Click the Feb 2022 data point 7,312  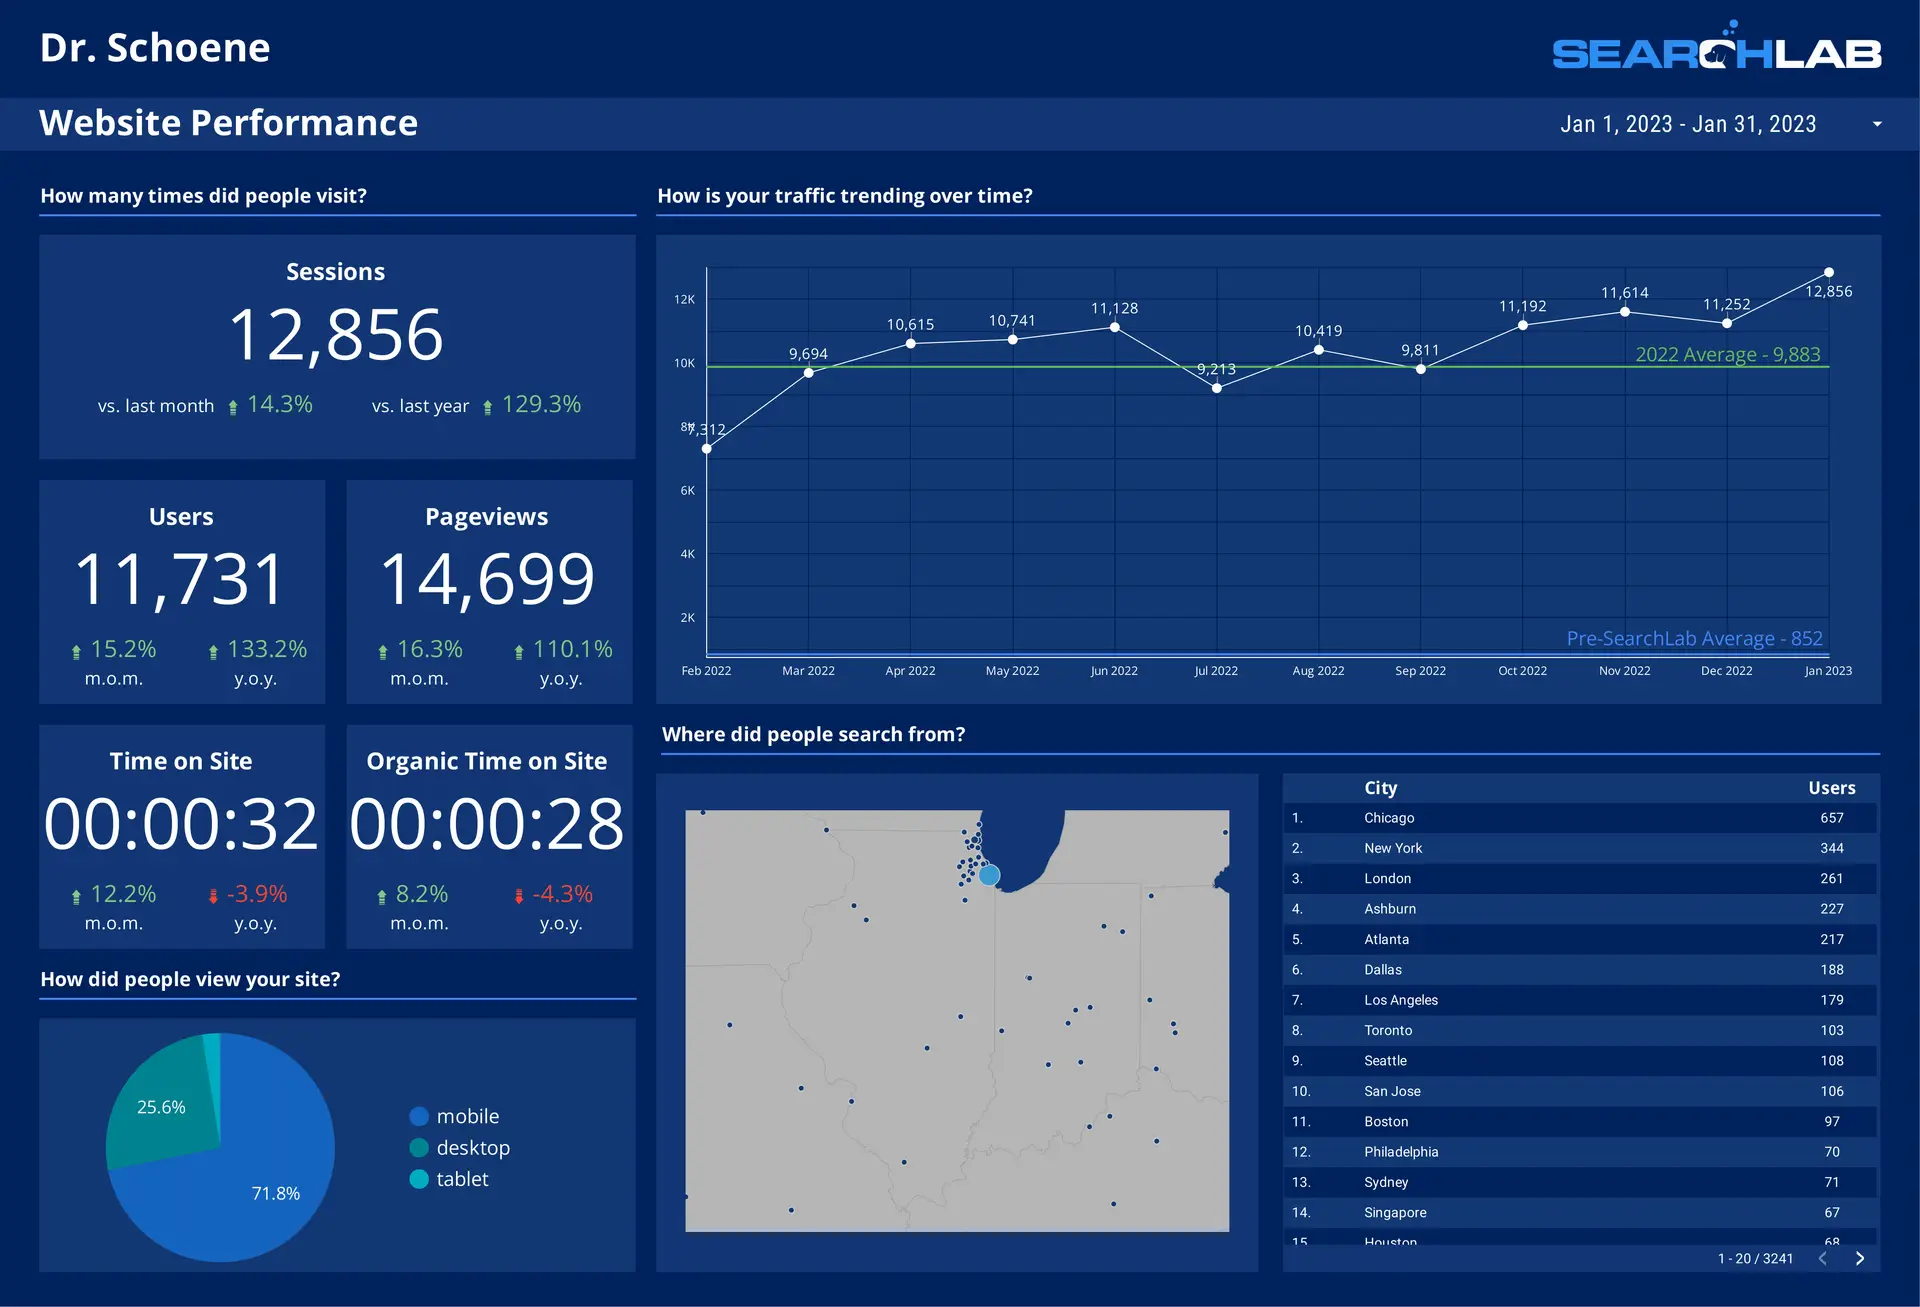coord(707,449)
